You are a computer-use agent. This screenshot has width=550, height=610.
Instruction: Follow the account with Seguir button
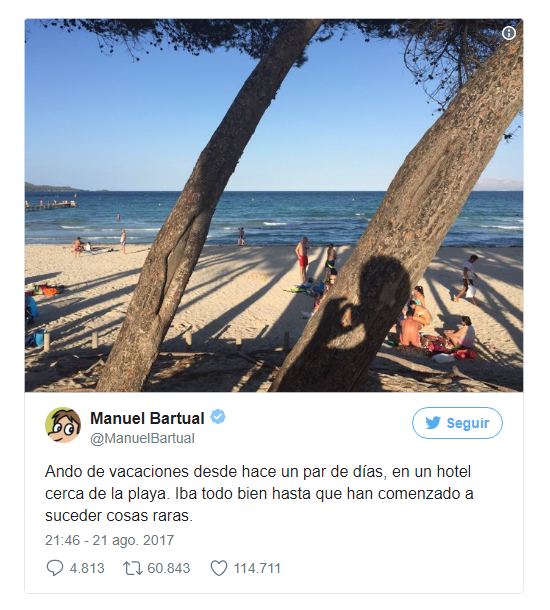click(457, 423)
